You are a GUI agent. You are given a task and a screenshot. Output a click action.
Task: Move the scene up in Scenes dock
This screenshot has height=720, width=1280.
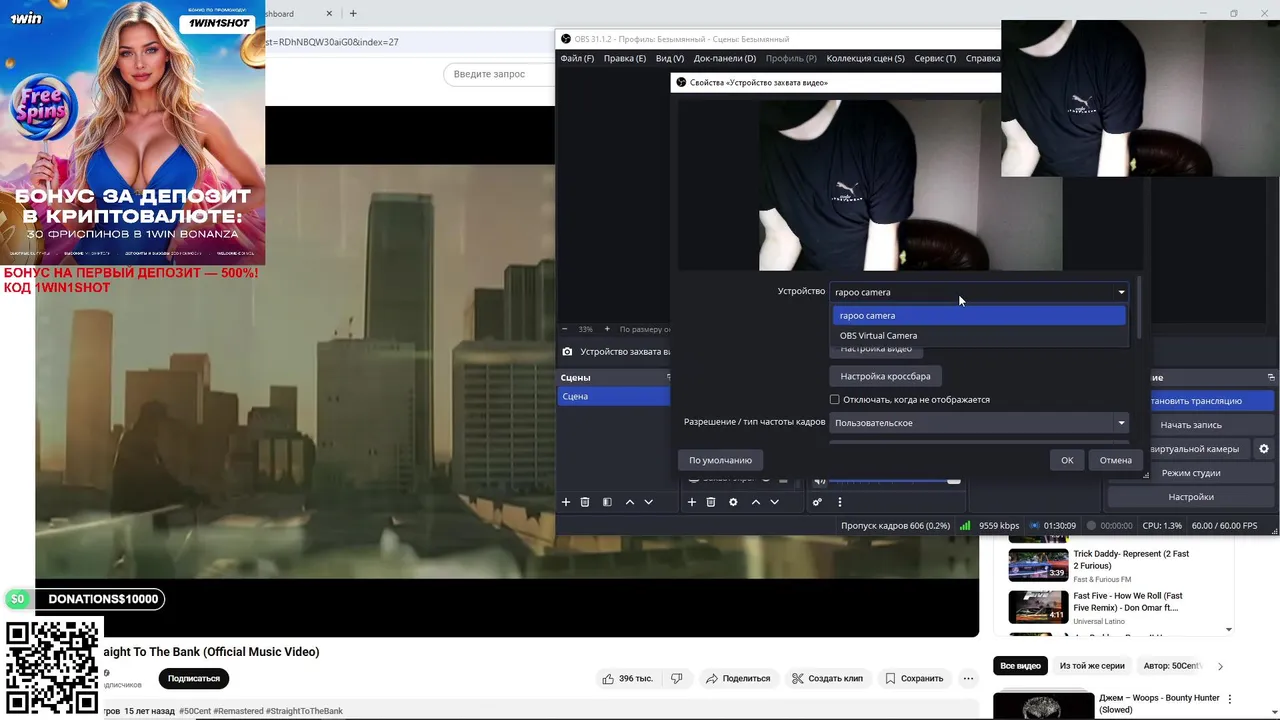click(x=629, y=502)
